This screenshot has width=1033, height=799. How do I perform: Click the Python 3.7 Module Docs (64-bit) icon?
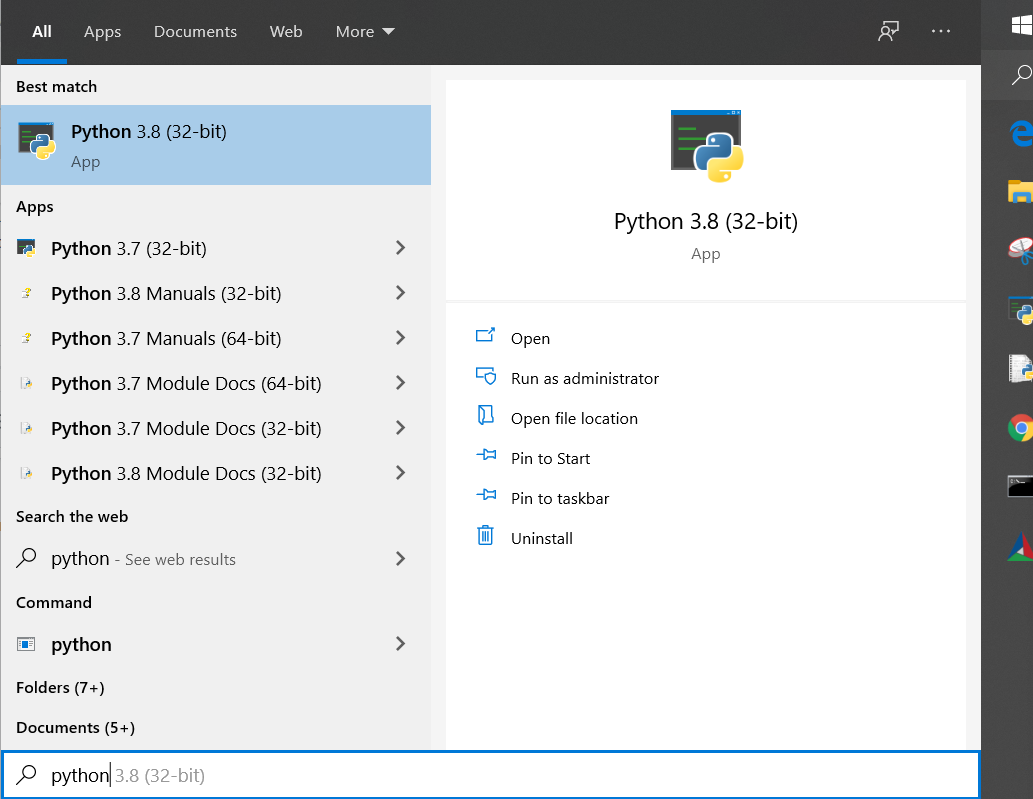26,383
